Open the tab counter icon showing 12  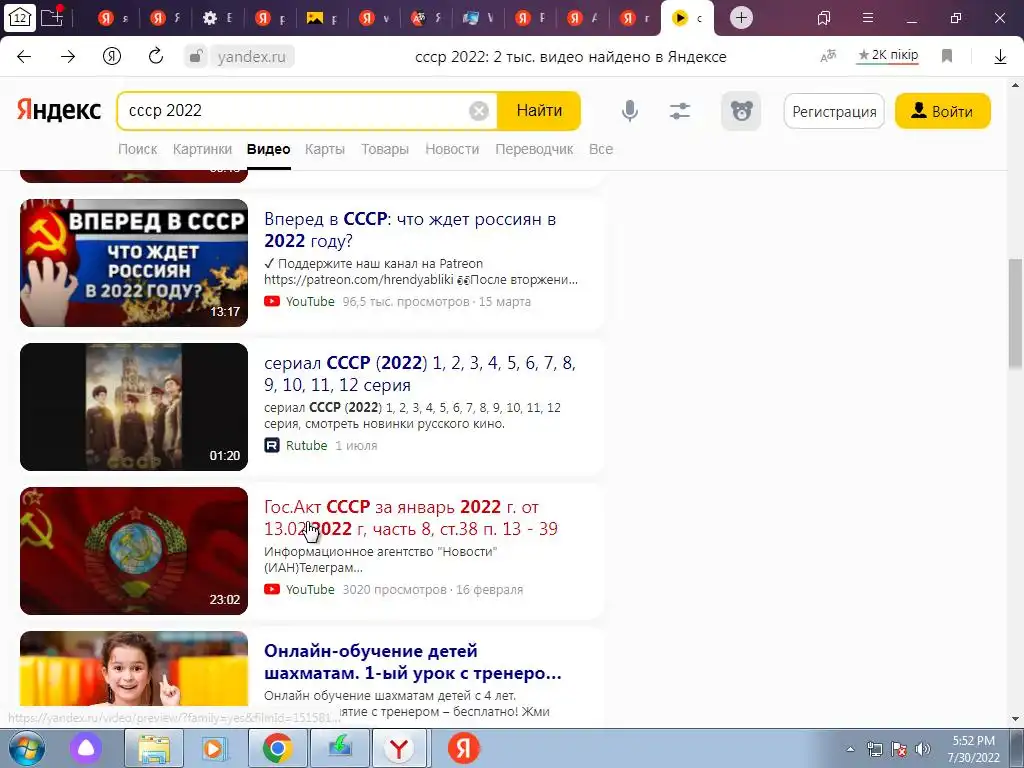point(20,17)
